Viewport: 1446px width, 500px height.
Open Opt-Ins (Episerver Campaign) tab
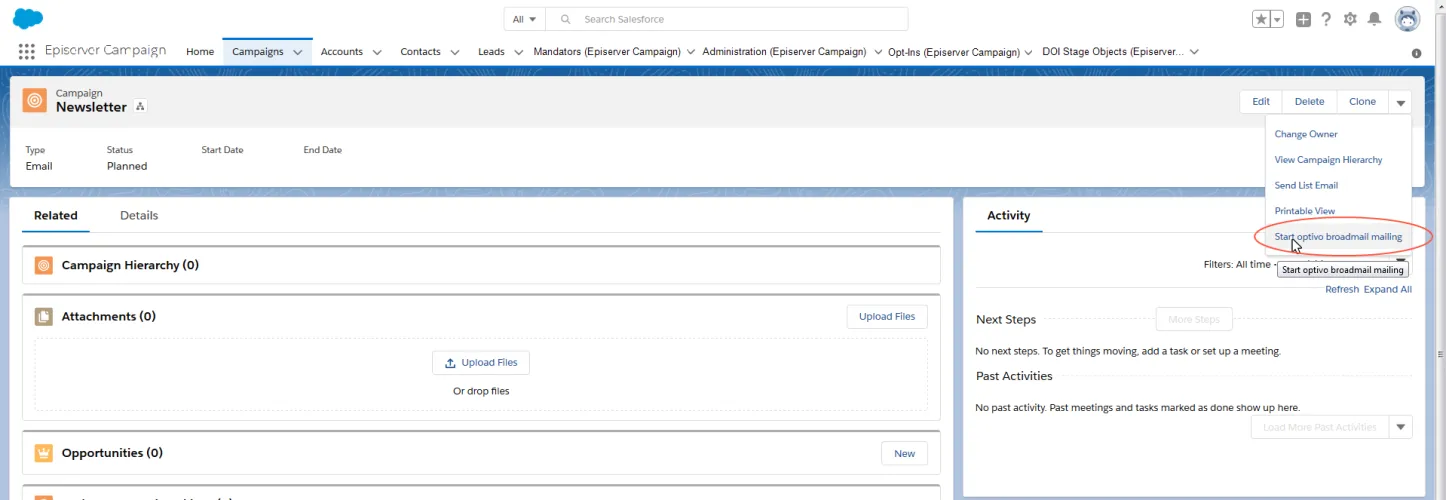(954, 52)
